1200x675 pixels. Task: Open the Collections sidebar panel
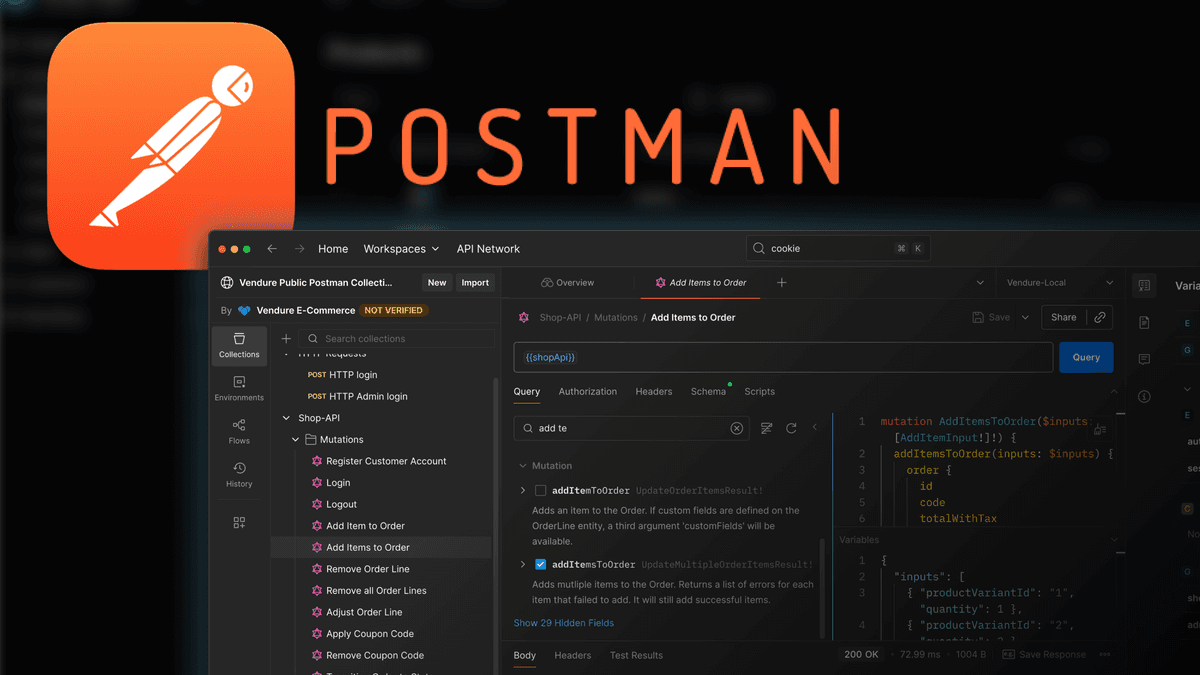tap(239, 345)
